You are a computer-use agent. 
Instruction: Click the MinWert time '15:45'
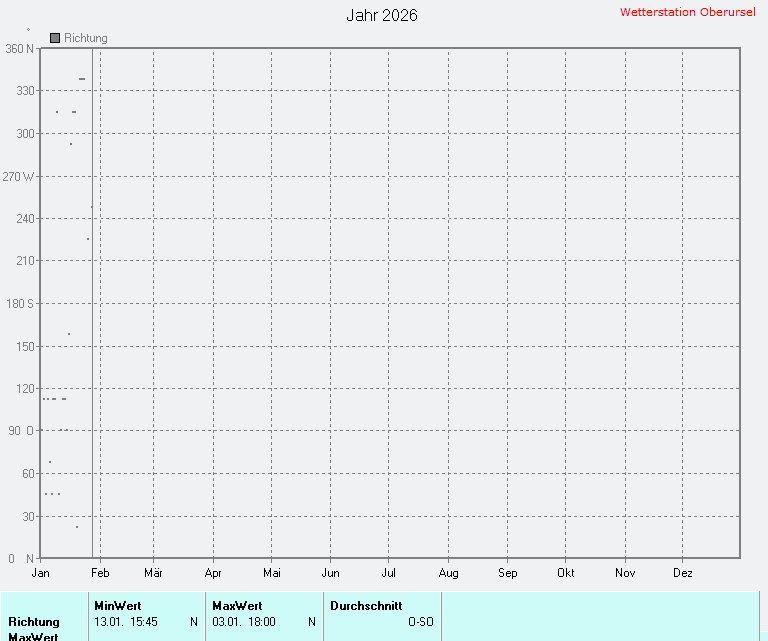pyautogui.click(x=144, y=622)
